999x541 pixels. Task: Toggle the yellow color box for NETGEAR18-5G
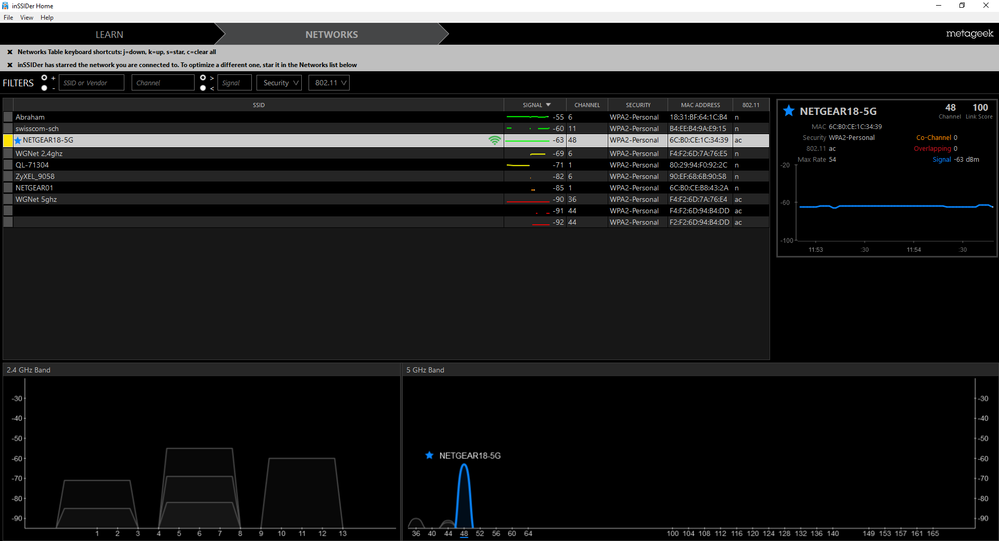pos(8,140)
